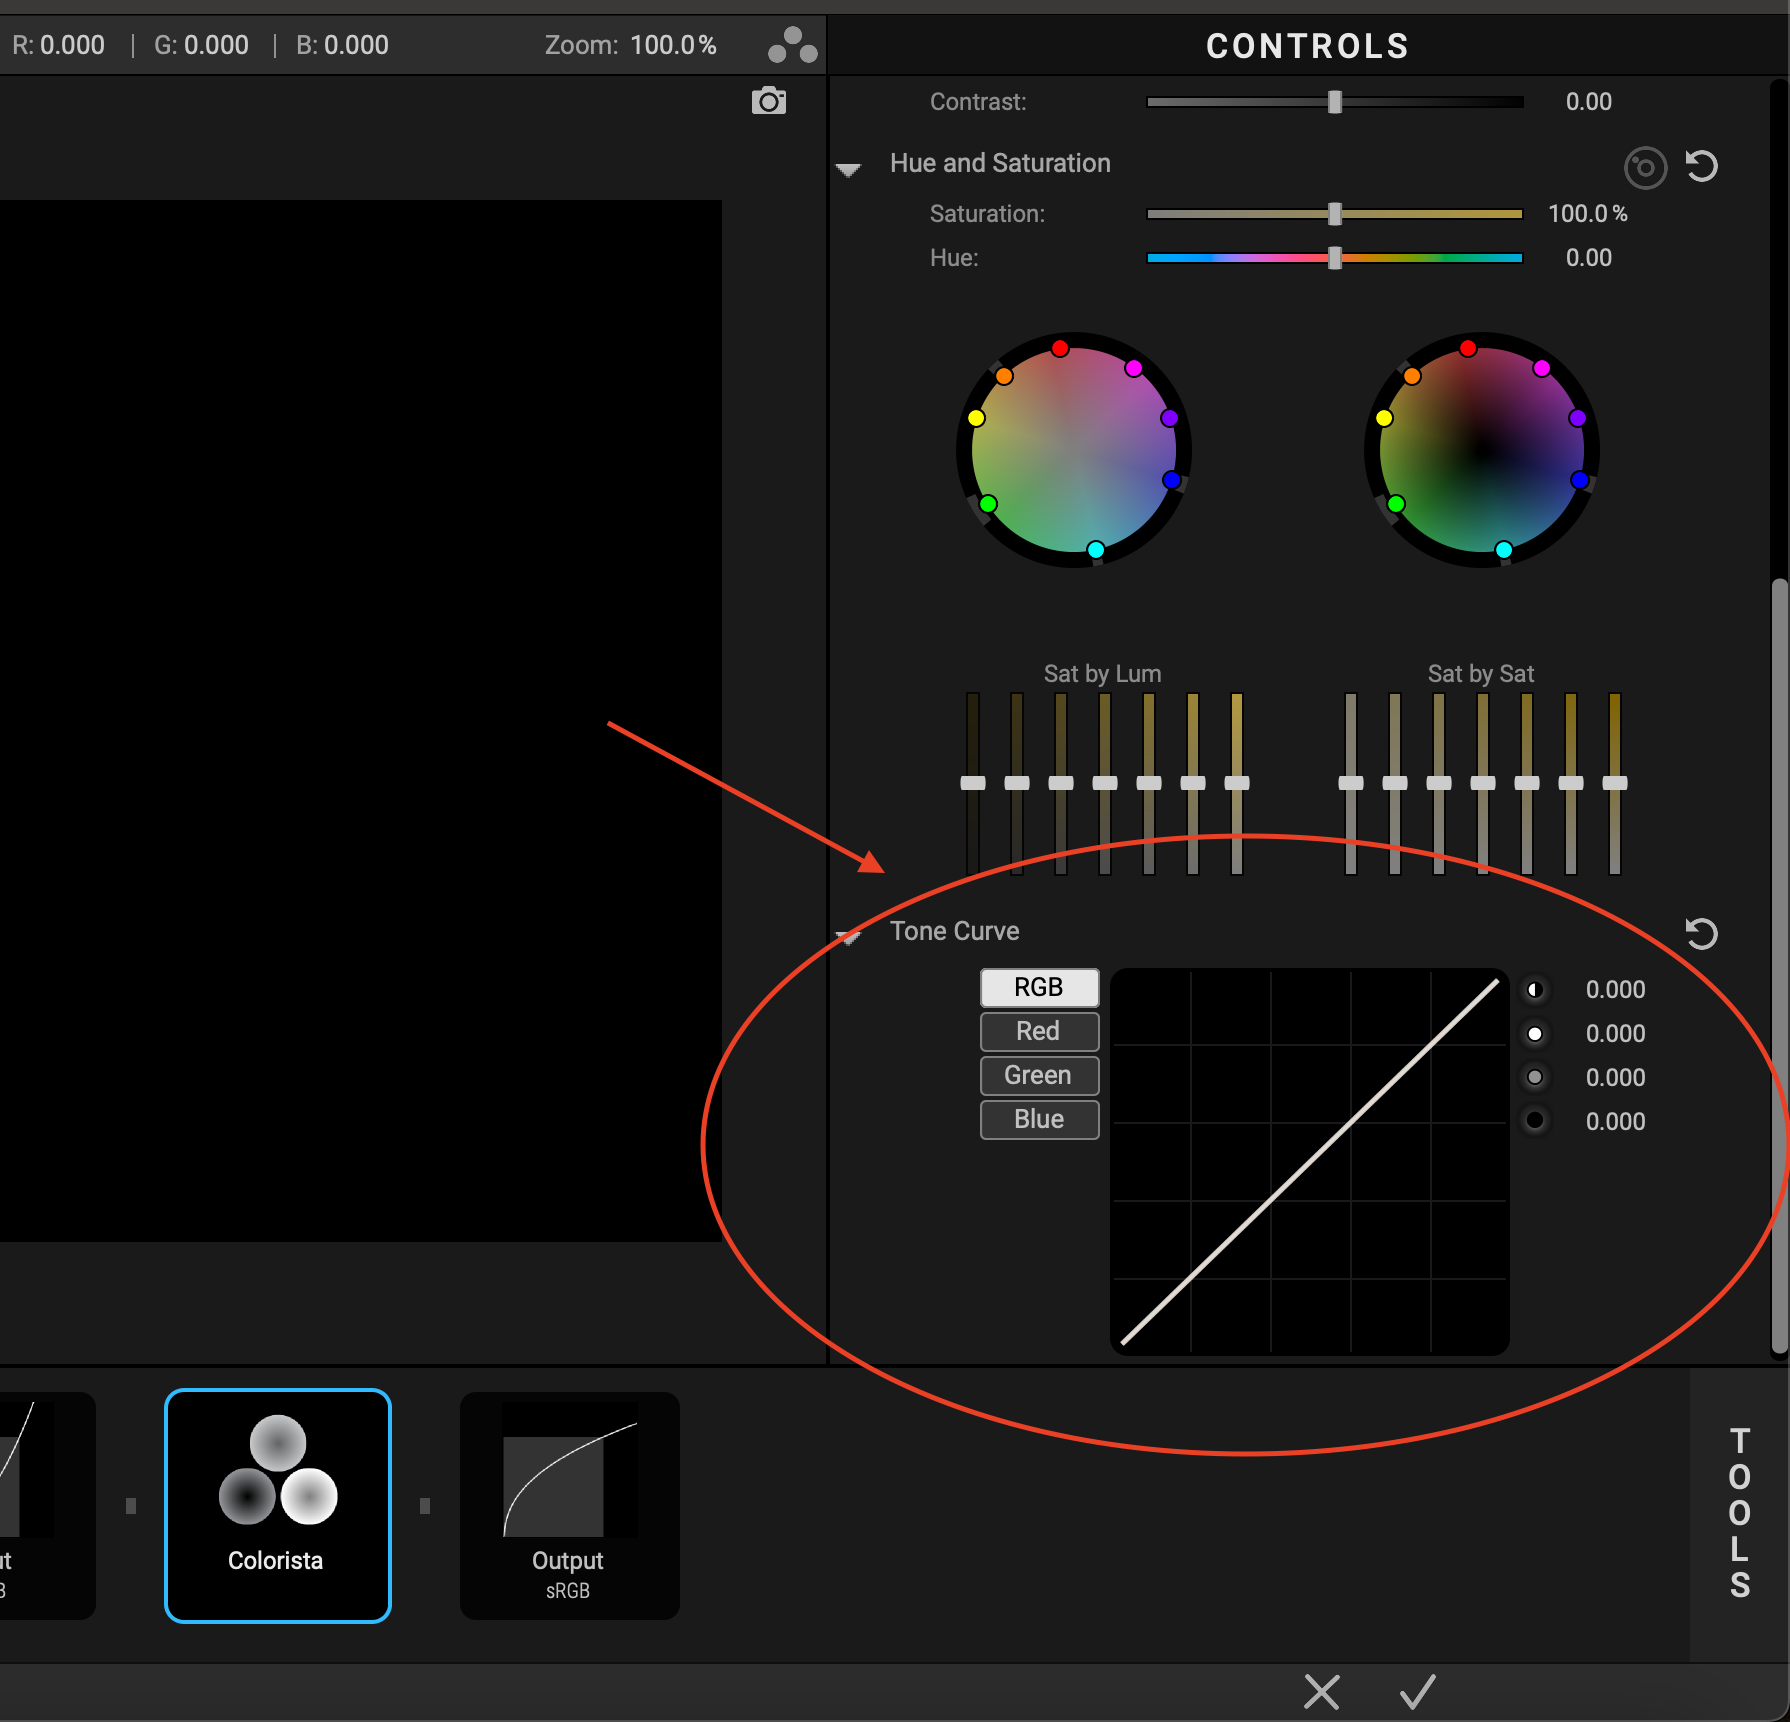Collapse the Hue and Saturation section

click(848, 169)
